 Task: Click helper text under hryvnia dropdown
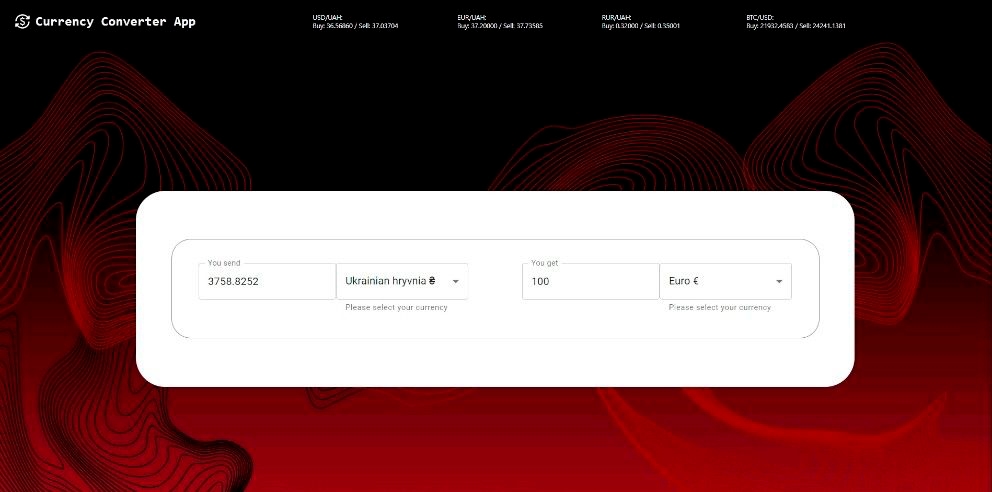point(396,307)
